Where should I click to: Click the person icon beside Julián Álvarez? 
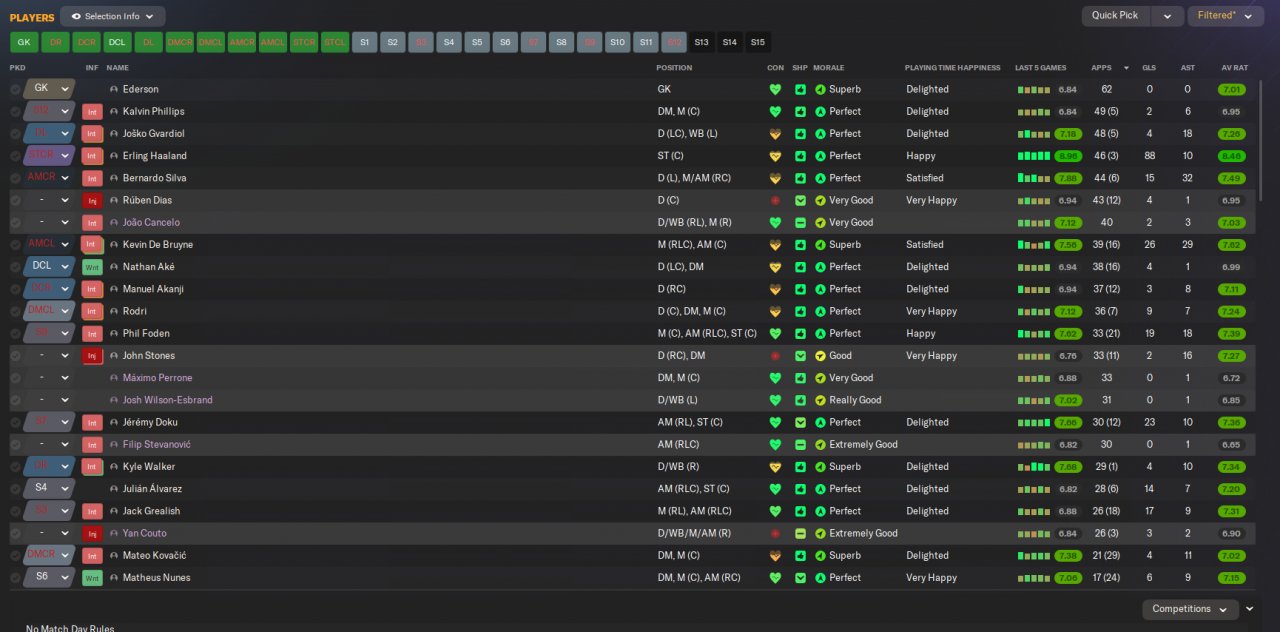[x=114, y=489]
